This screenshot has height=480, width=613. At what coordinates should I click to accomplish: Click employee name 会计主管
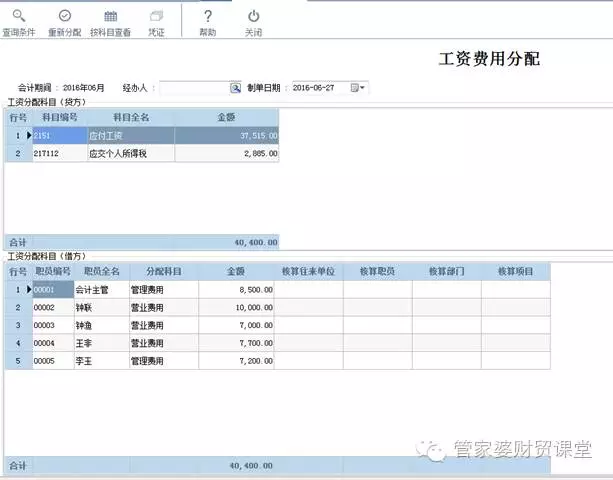102,290
